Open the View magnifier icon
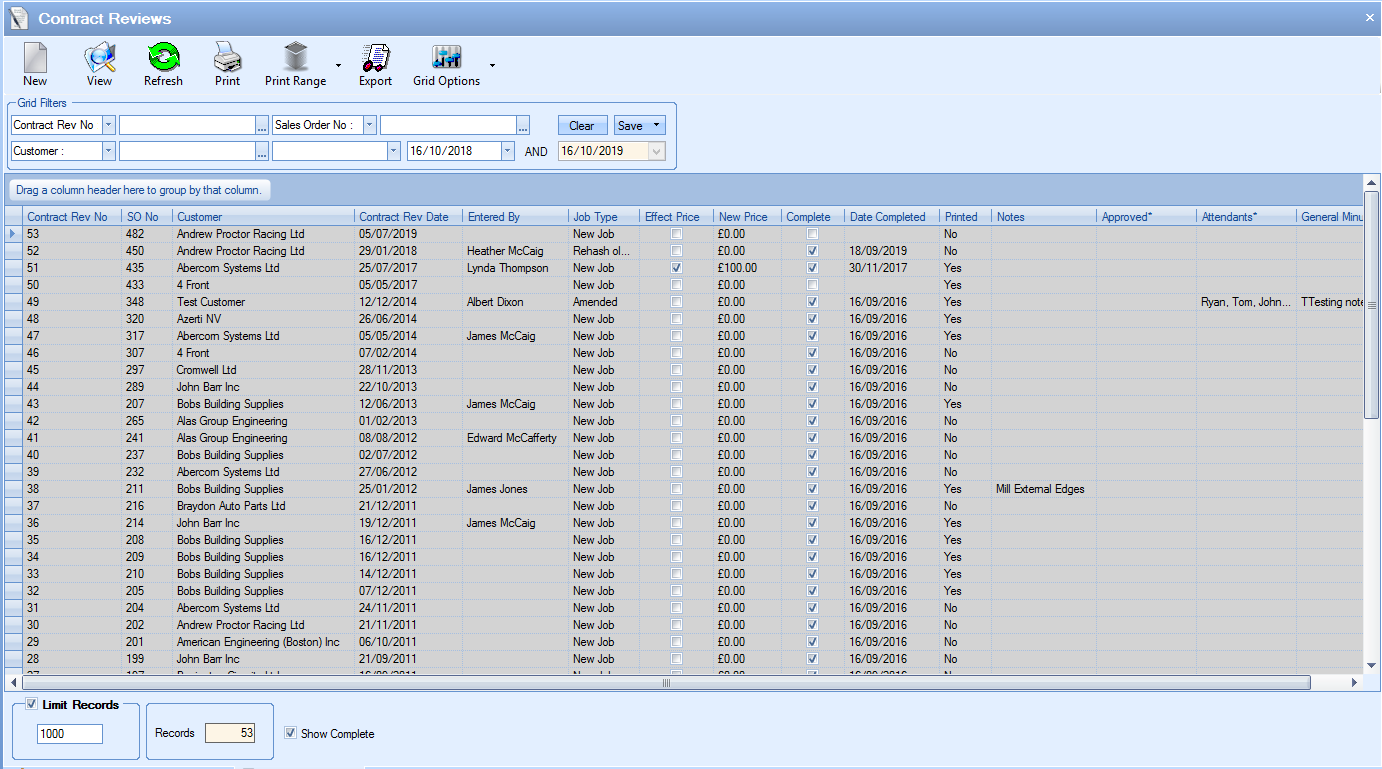The height and width of the screenshot is (769, 1382). tap(99, 58)
